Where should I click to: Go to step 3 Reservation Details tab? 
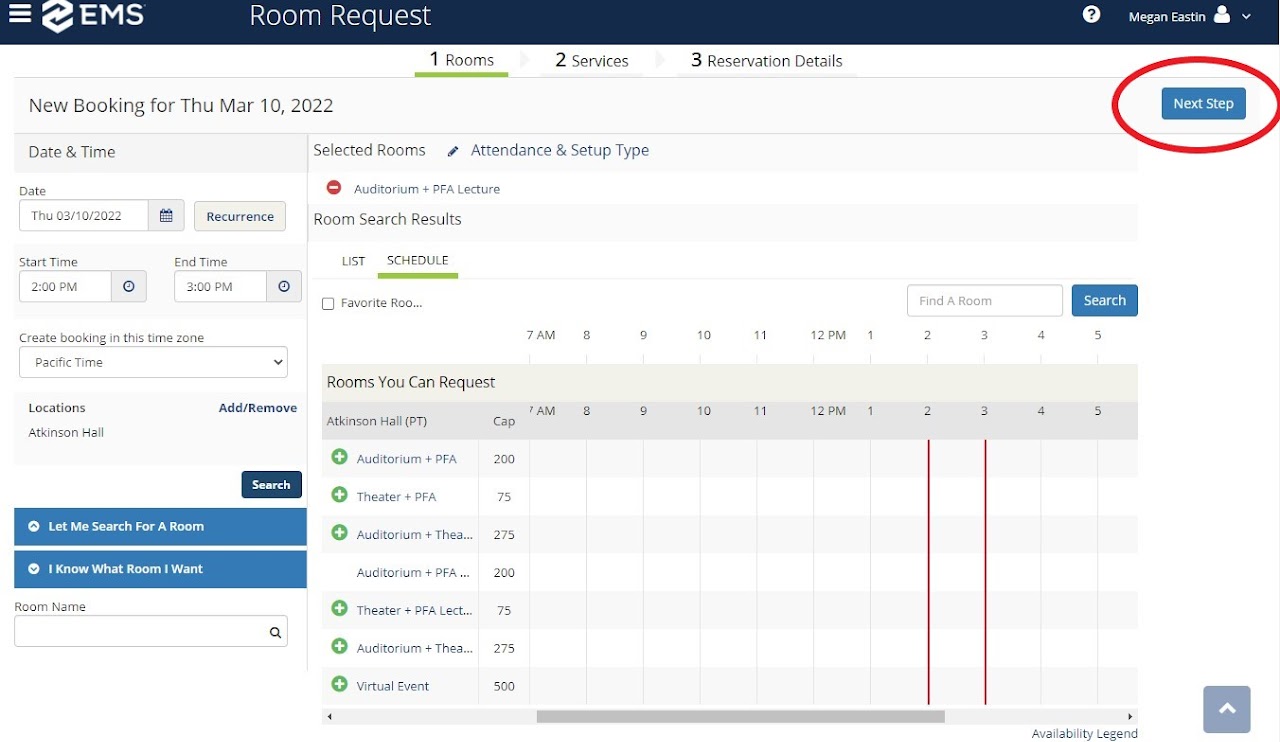[x=767, y=61]
